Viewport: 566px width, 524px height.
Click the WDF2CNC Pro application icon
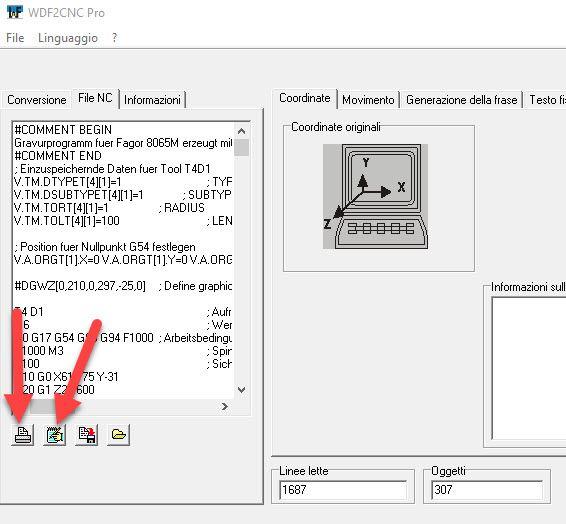(15, 12)
